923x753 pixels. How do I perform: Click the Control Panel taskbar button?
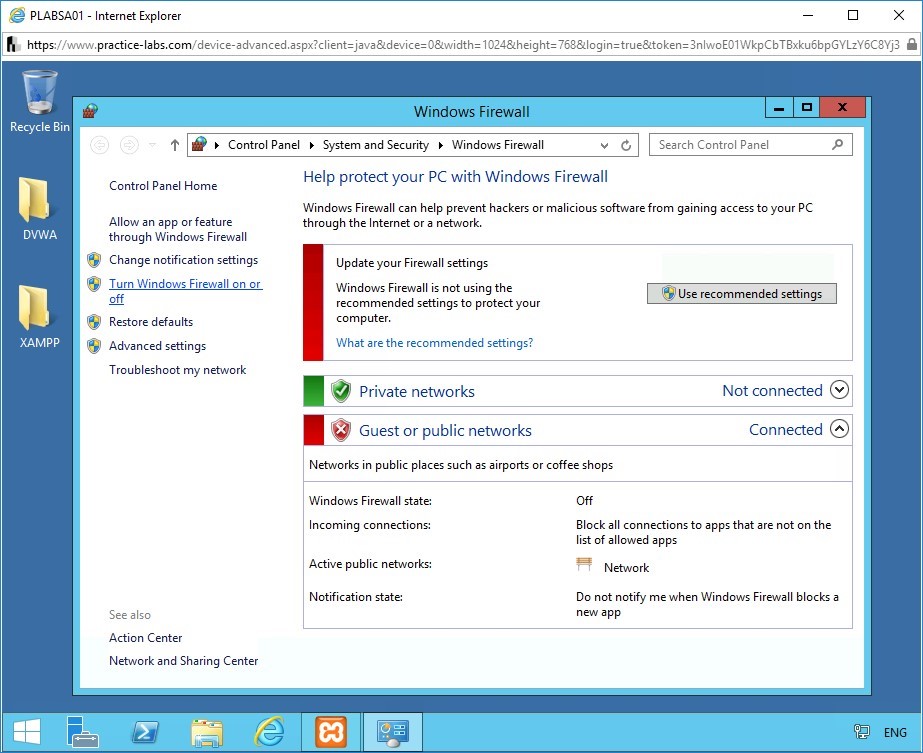click(393, 732)
